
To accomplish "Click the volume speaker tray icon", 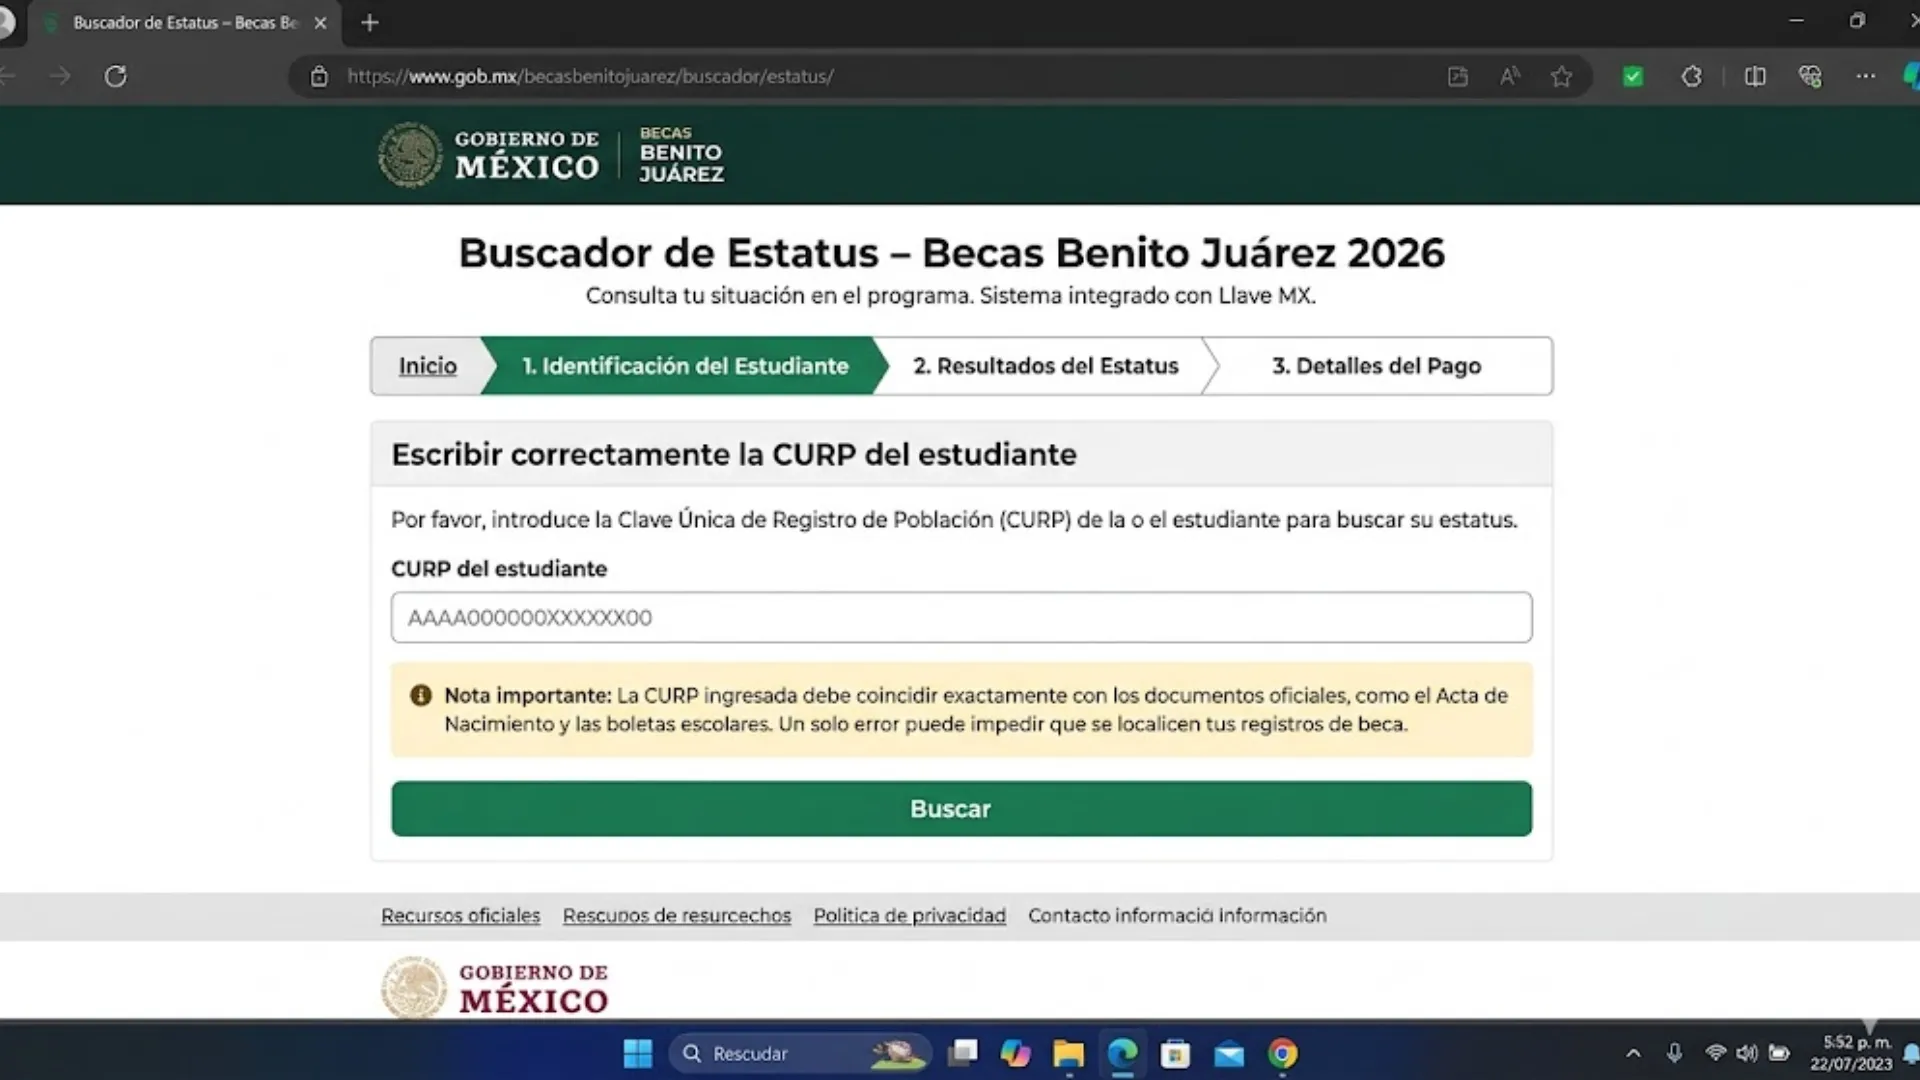I will [1747, 1053].
